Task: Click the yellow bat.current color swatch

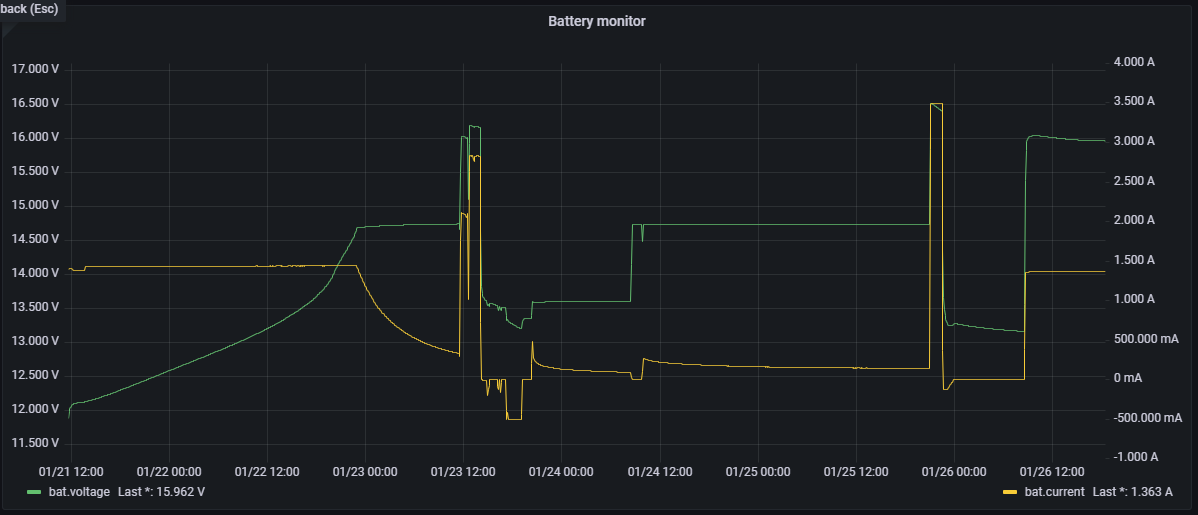Action: coord(1010,492)
